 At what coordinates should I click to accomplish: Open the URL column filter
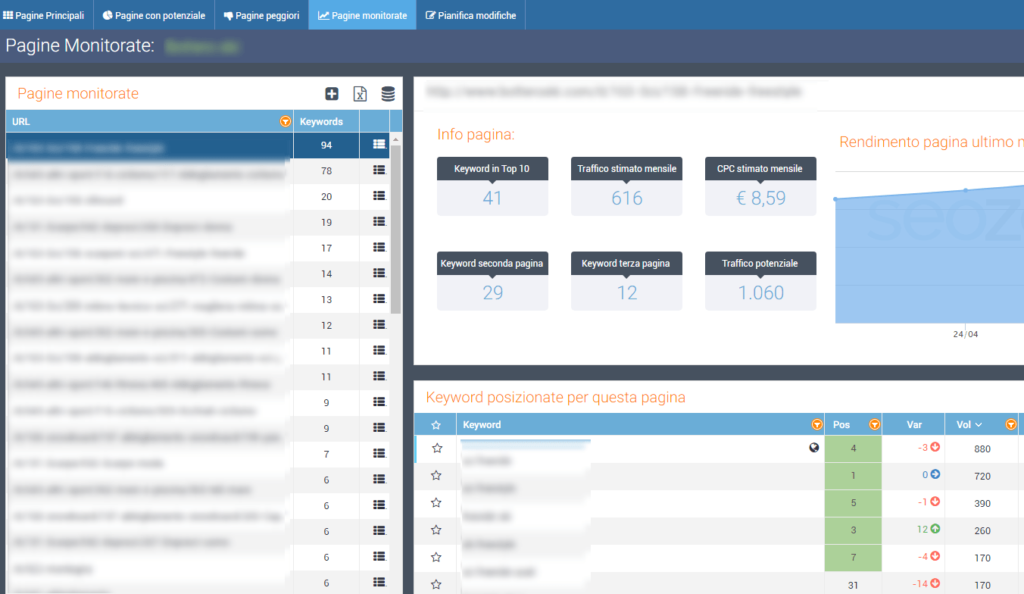click(x=286, y=122)
